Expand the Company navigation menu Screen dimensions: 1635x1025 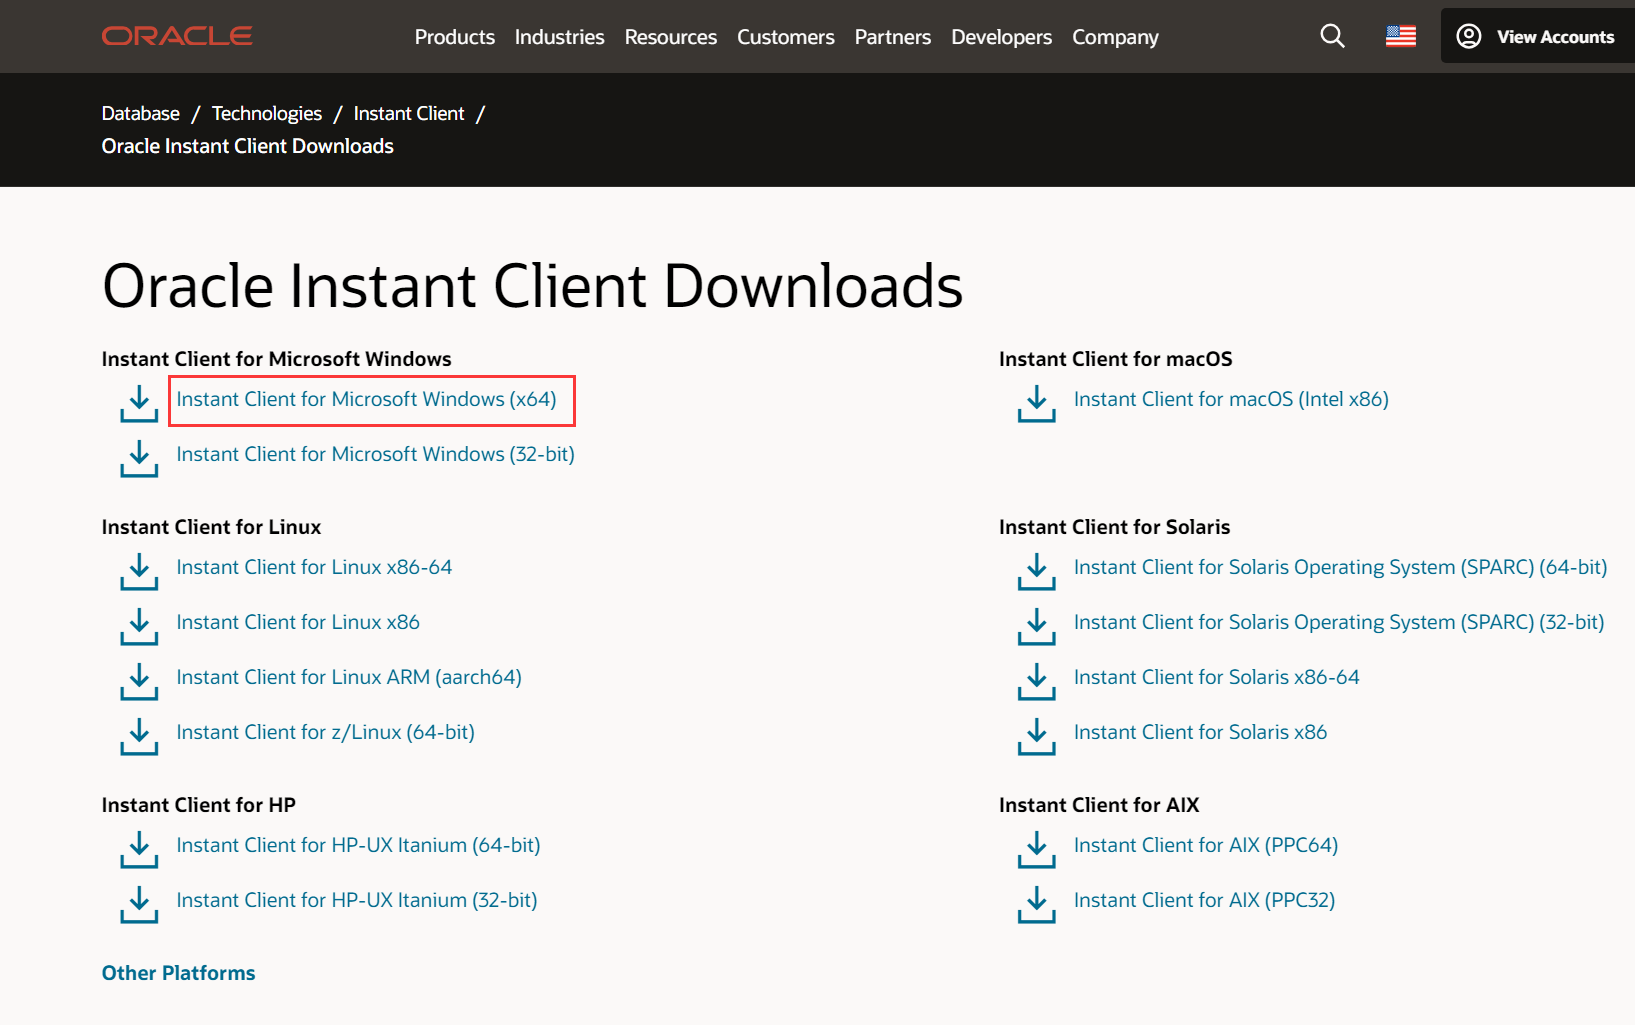point(1115,37)
